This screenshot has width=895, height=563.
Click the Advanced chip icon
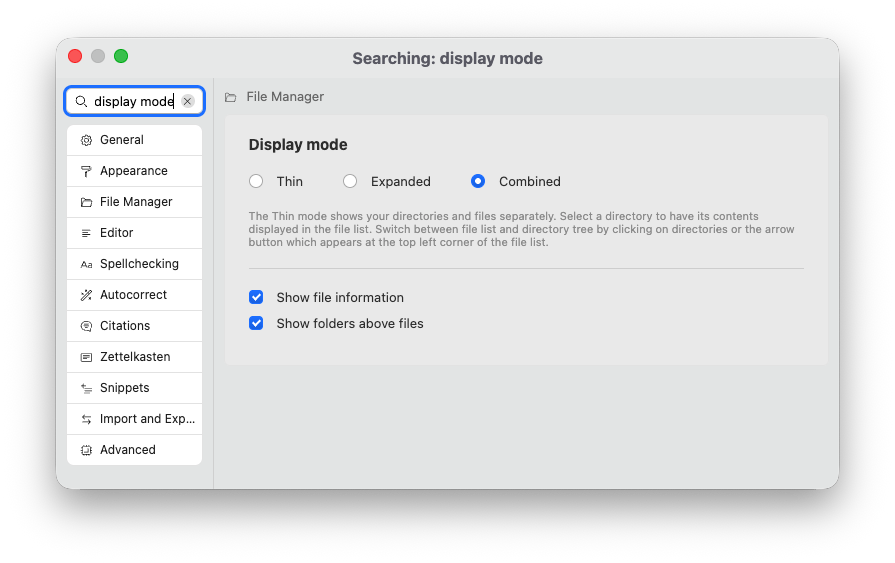pos(86,450)
